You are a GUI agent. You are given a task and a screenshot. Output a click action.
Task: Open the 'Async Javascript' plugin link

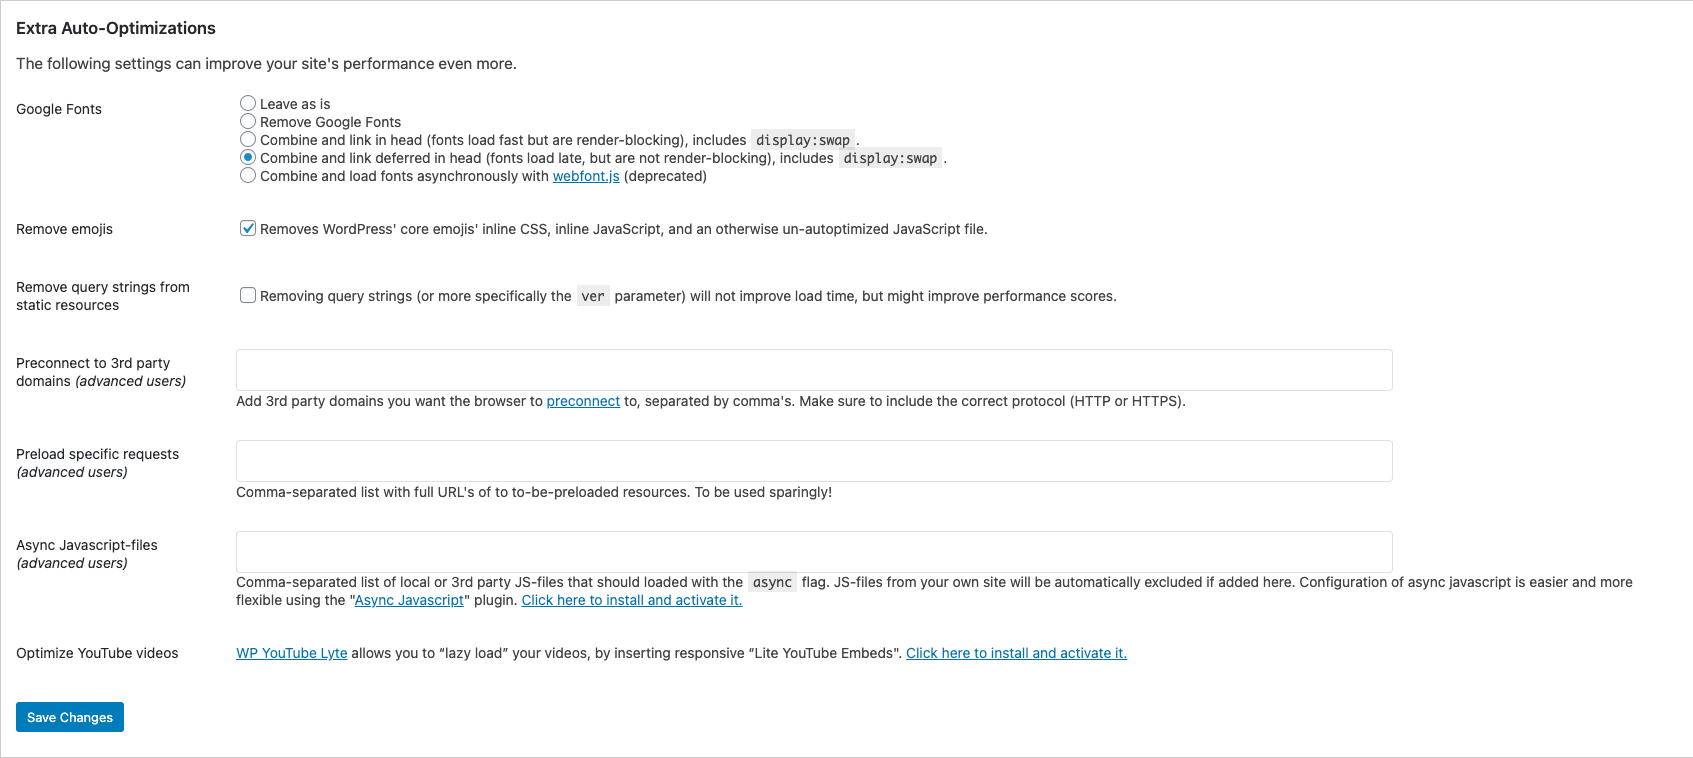(409, 600)
